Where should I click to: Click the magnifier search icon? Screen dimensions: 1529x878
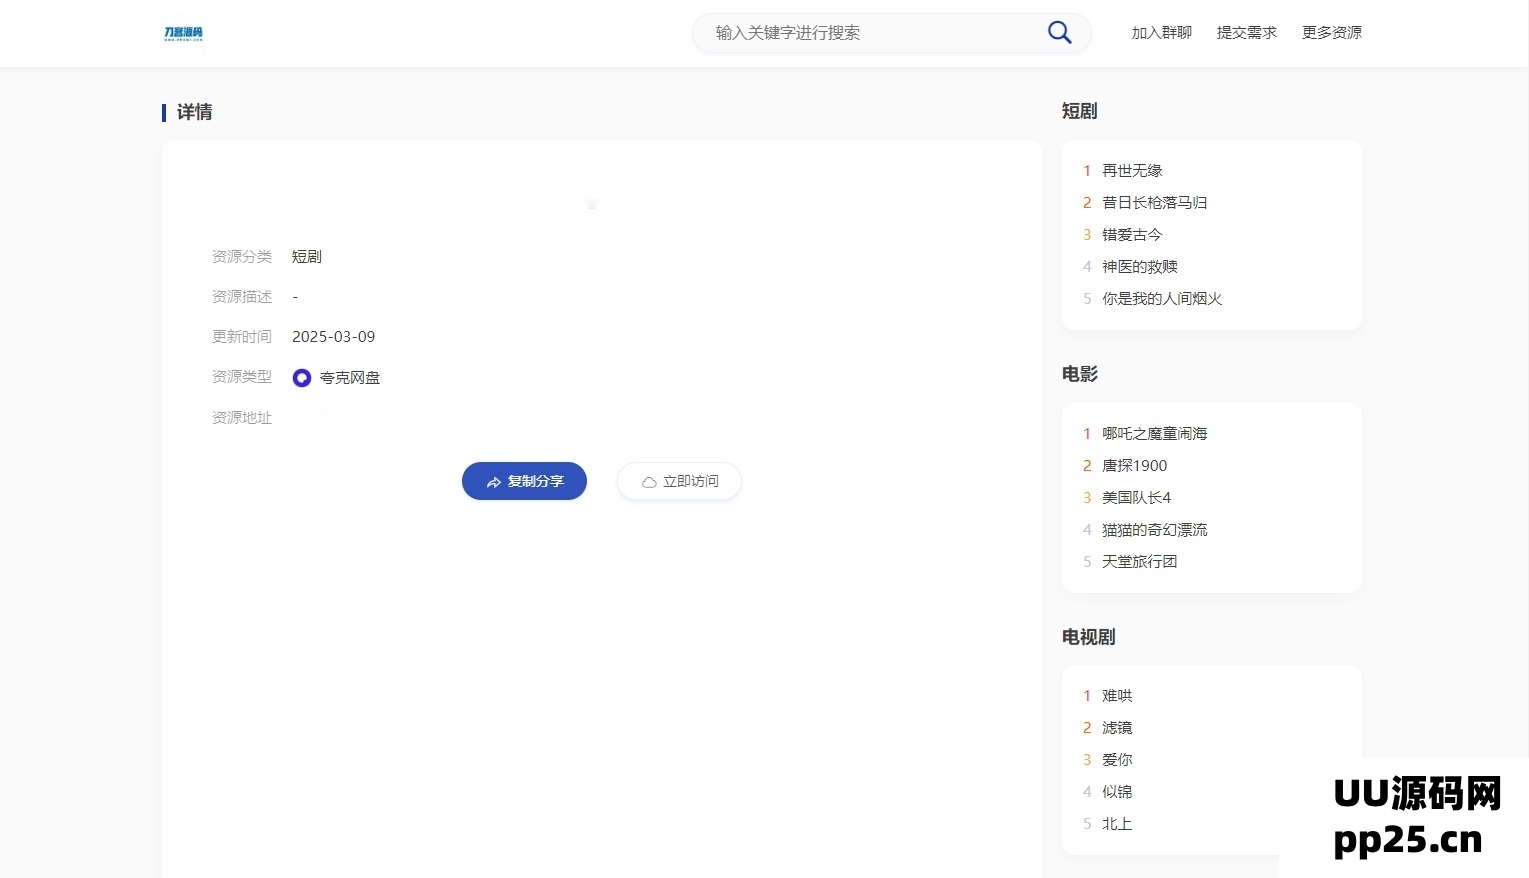click(x=1059, y=33)
